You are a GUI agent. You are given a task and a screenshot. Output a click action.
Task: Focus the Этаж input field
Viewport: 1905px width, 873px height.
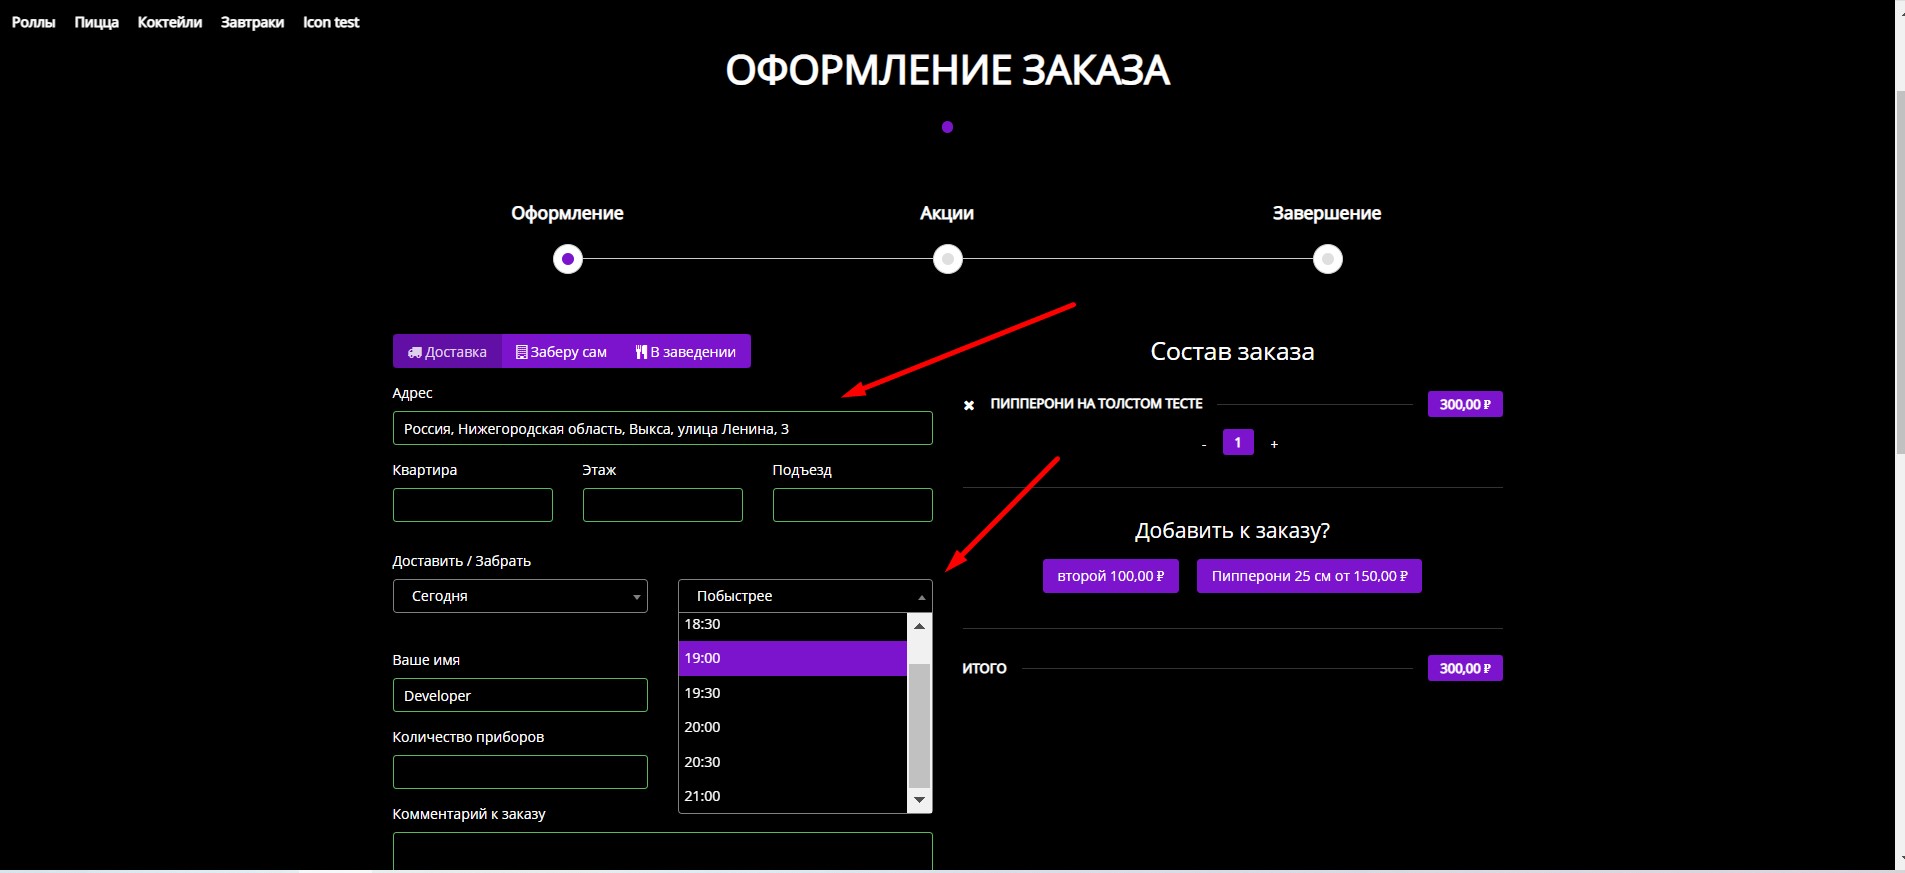(x=662, y=505)
